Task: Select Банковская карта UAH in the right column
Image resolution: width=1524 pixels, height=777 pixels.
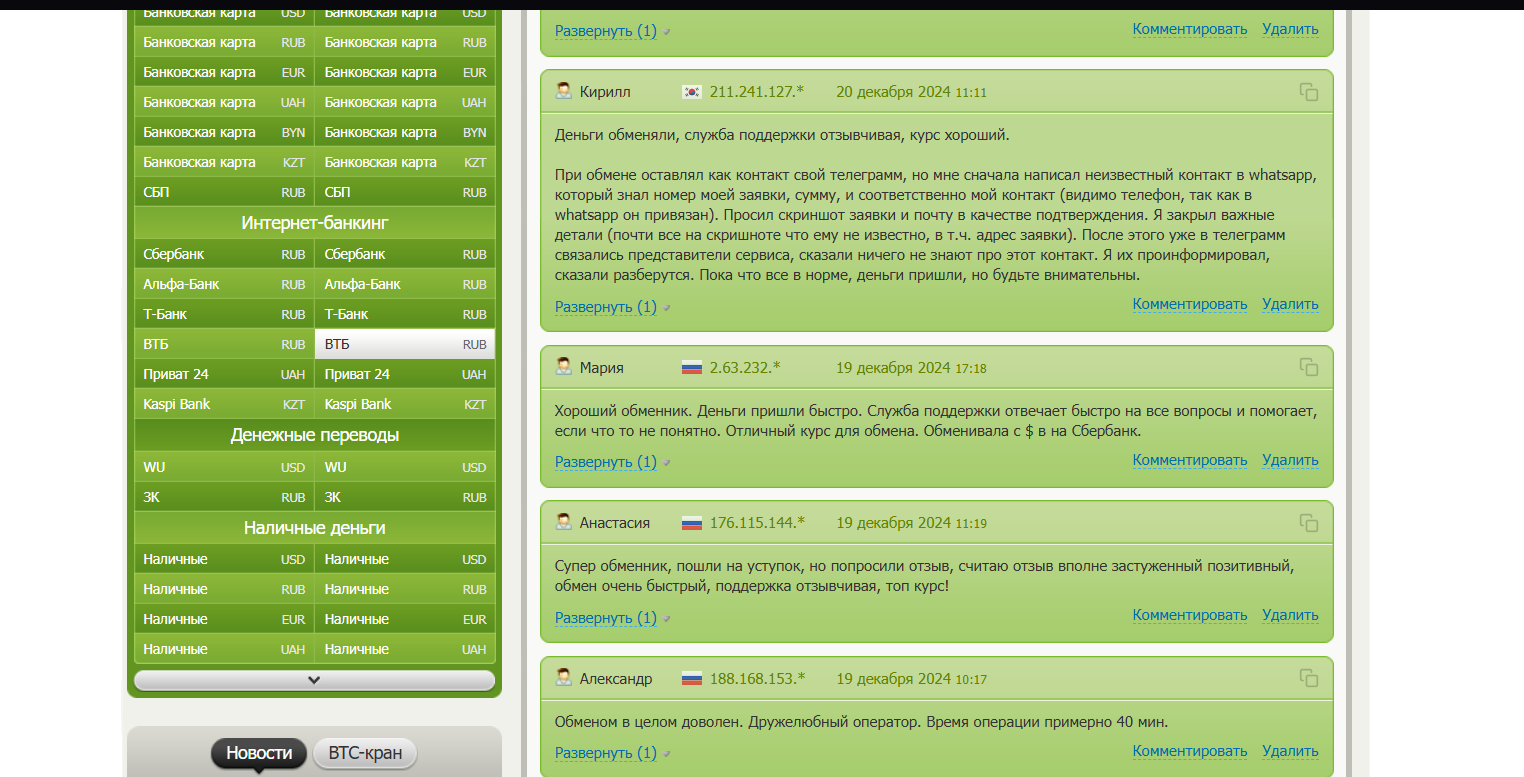Action: click(405, 102)
